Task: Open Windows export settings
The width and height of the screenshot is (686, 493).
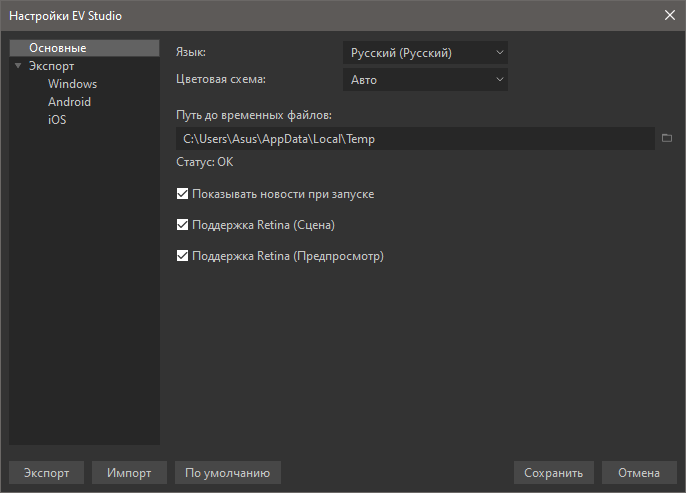Action: 72,84
